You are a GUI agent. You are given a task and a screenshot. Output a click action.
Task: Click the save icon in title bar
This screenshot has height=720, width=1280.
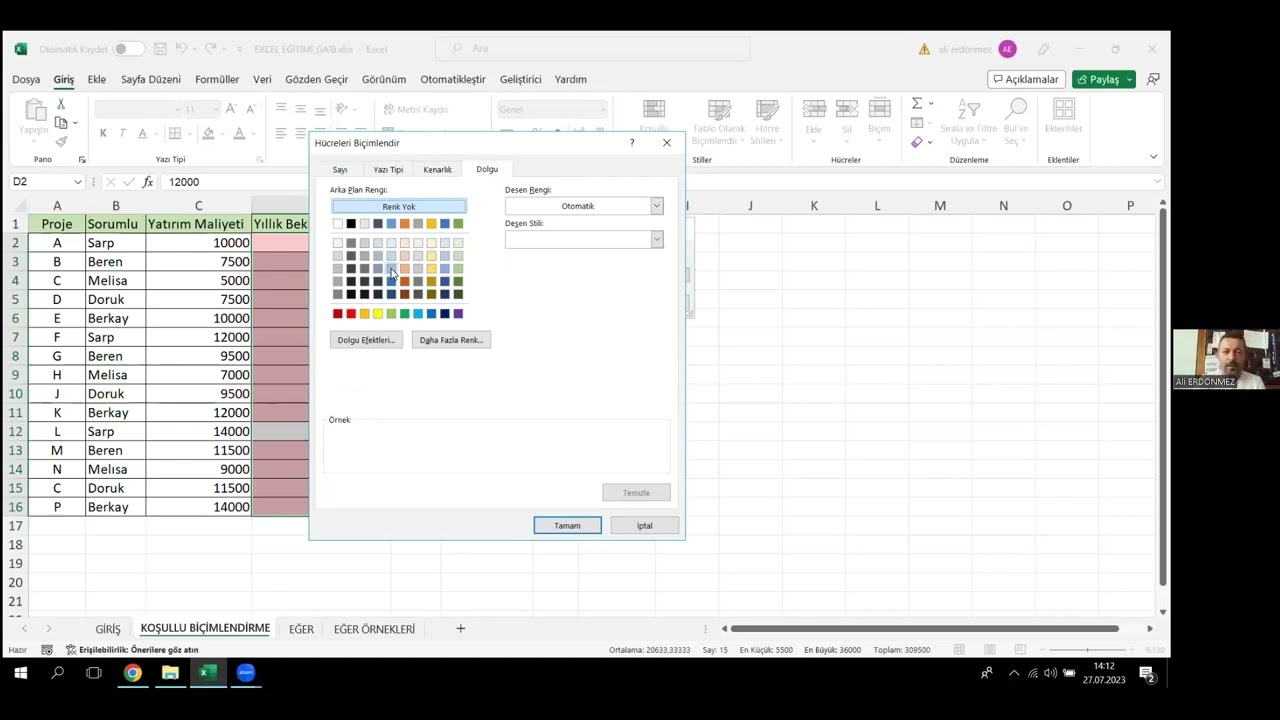point(158,48)
